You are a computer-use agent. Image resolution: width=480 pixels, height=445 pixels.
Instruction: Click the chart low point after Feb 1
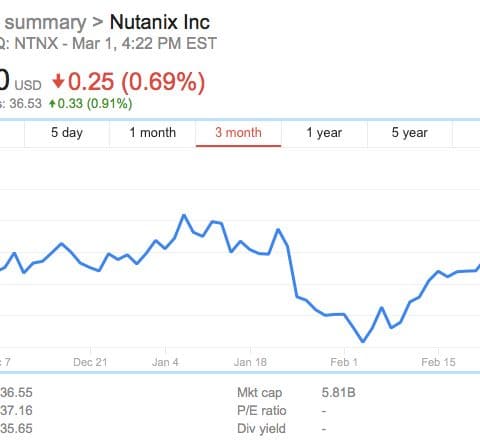[363, 341]
